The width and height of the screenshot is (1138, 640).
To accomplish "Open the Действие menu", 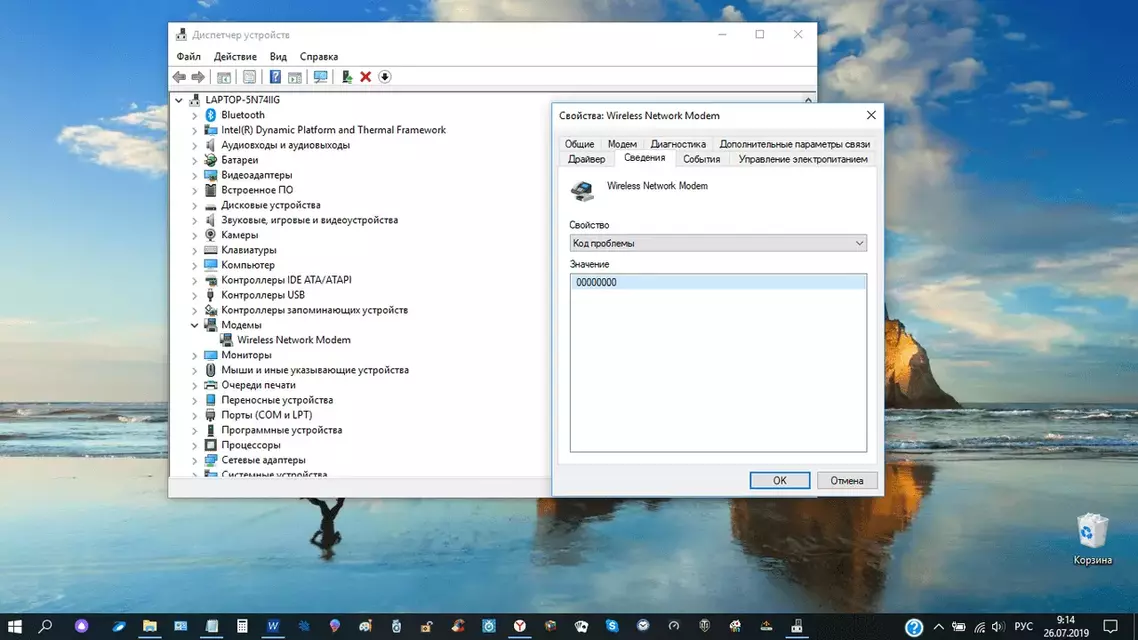I will coord(235,56).
